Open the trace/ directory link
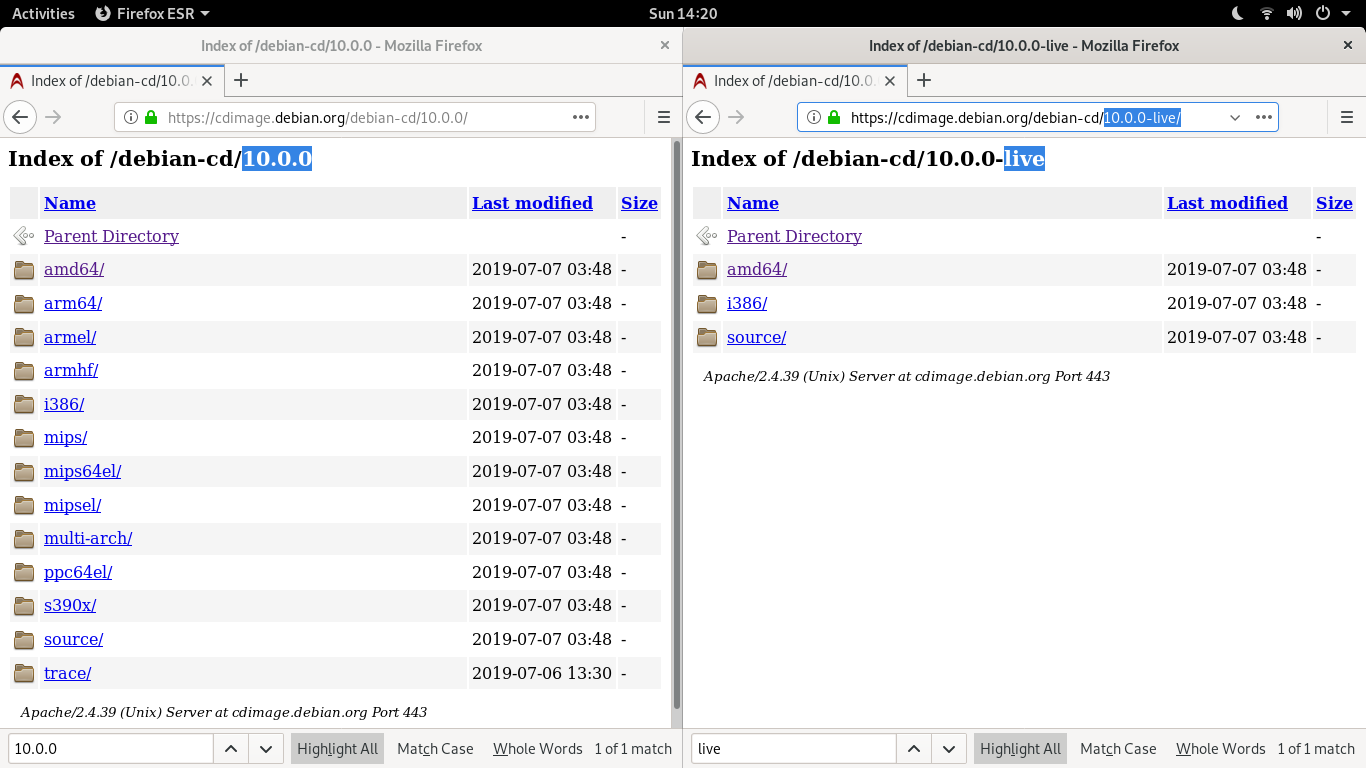Viewport: 1366px width, 768px height. [x=68, y=673]
